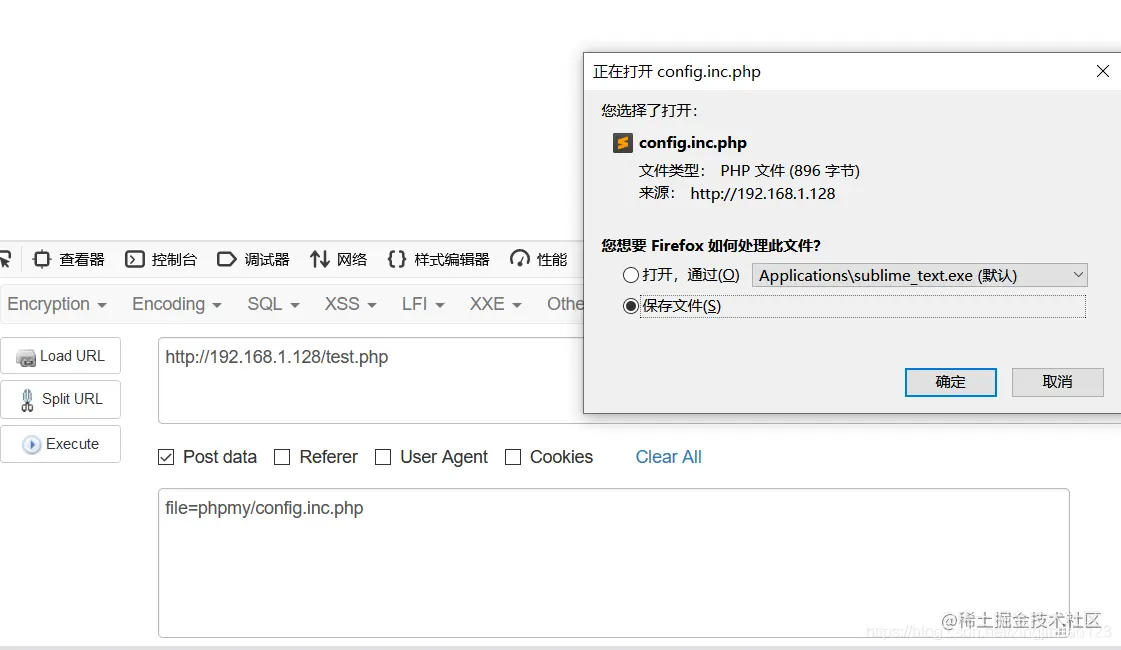Click the Load URL disk icon
Viewport: 1121px width, 650px height.
point(26,358)
